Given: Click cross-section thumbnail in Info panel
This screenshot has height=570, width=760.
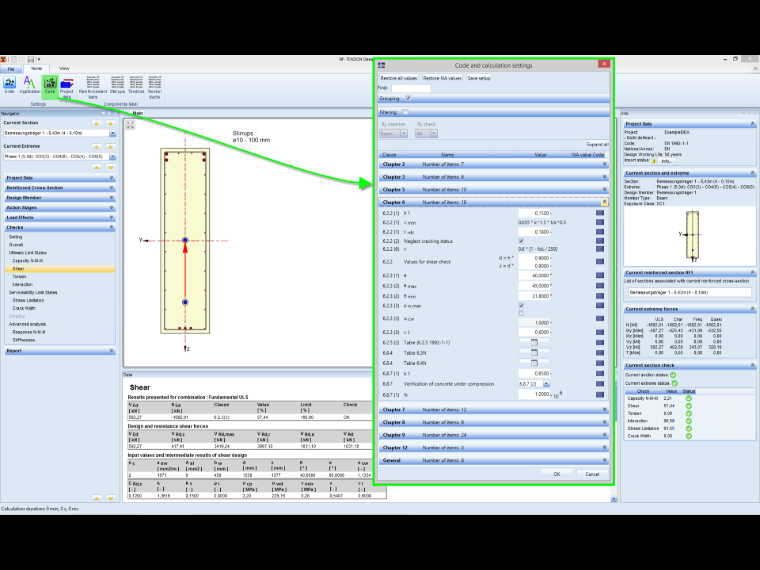Looking at the screenshot, I should [x=692, y=235].
